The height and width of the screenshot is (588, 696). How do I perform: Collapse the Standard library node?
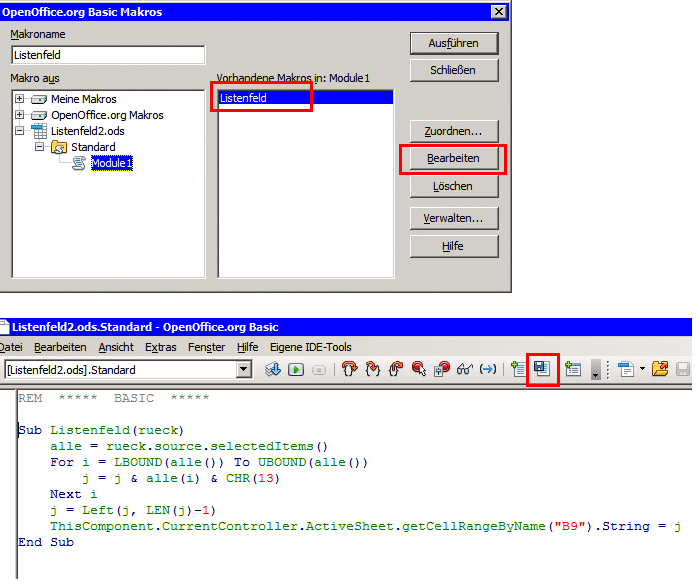[x=40, y=146]
